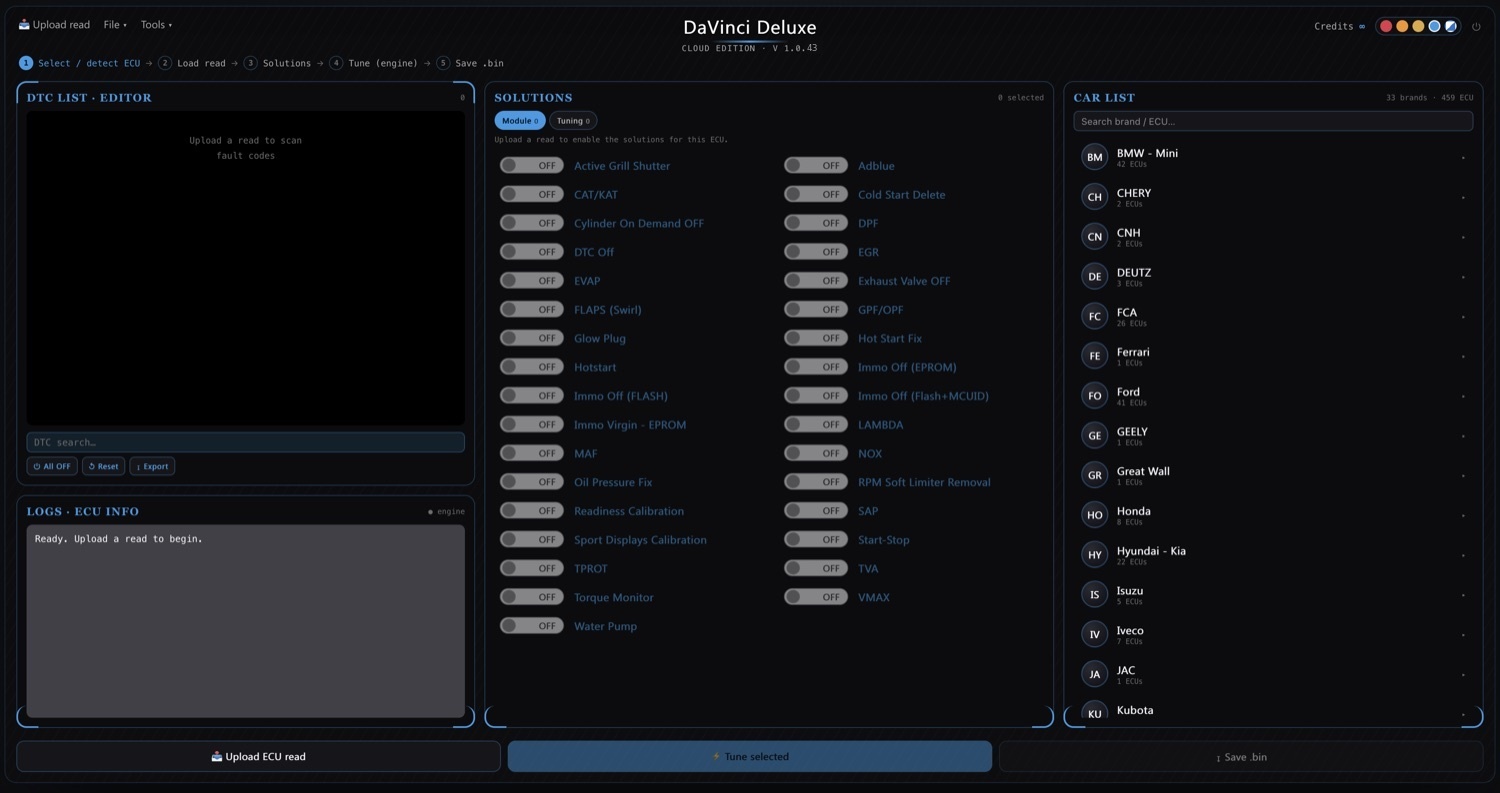The image size is (1500, 793).
Task: Click the GR avatar for Great Wall
Action: (x=1095, y=475)
